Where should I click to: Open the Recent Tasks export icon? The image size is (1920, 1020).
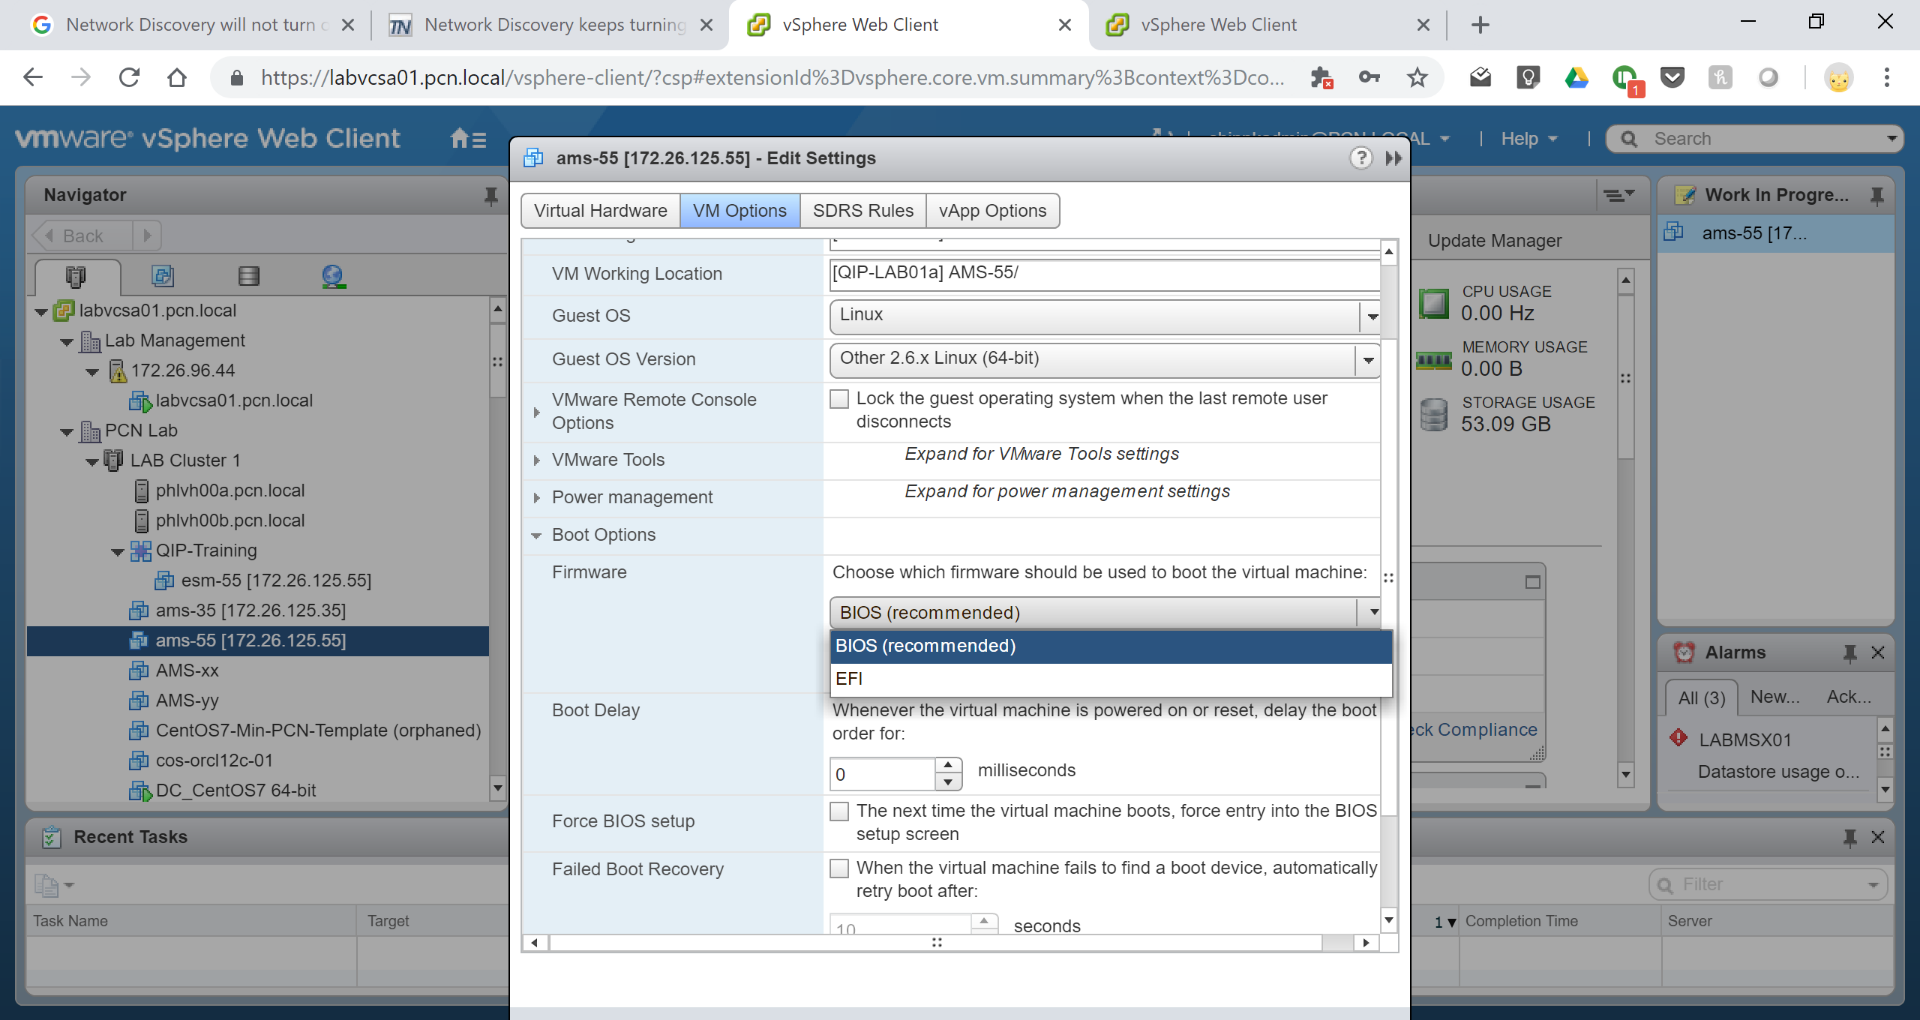tap(53, 885)
